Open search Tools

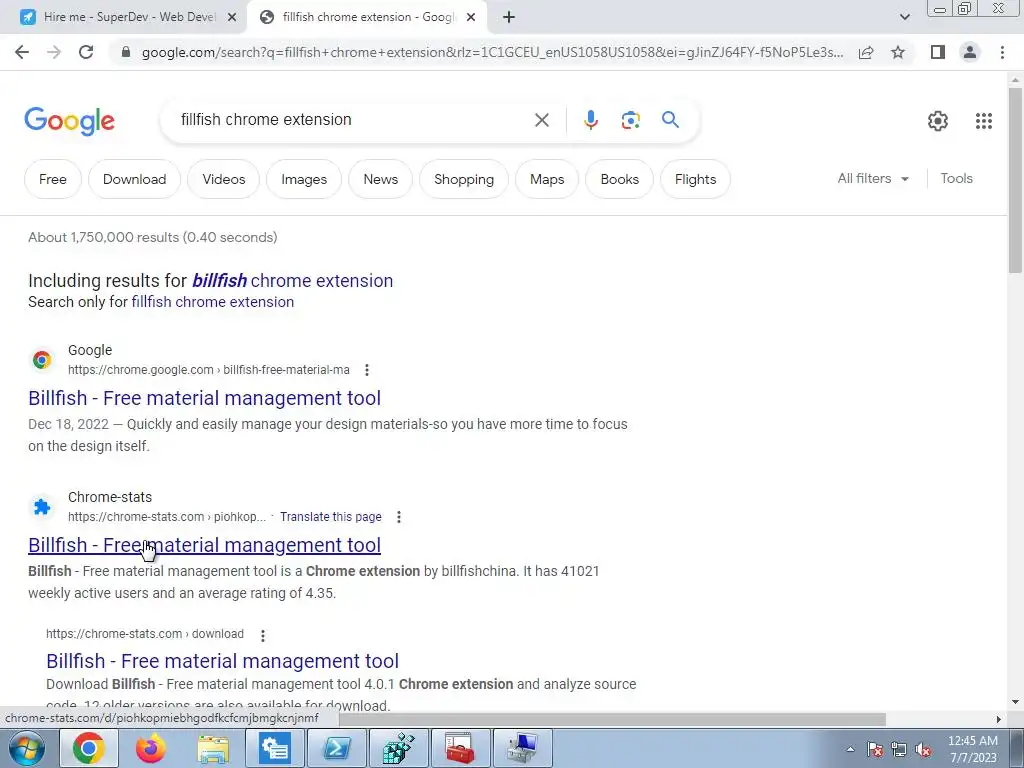tap(956, 178)
